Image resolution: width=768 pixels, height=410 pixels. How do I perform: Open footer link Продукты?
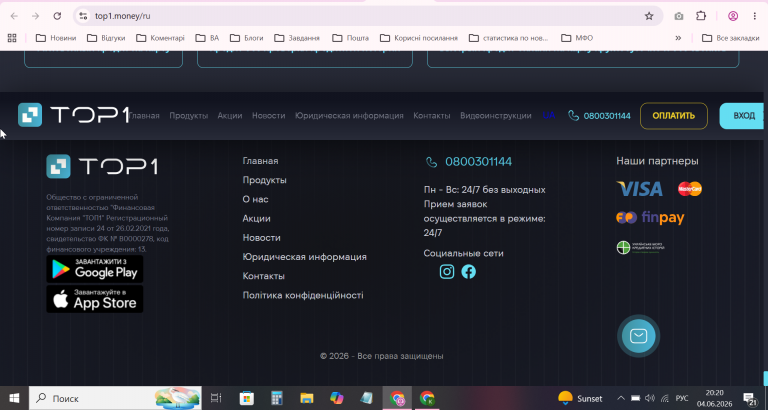[x=264, y=180]
